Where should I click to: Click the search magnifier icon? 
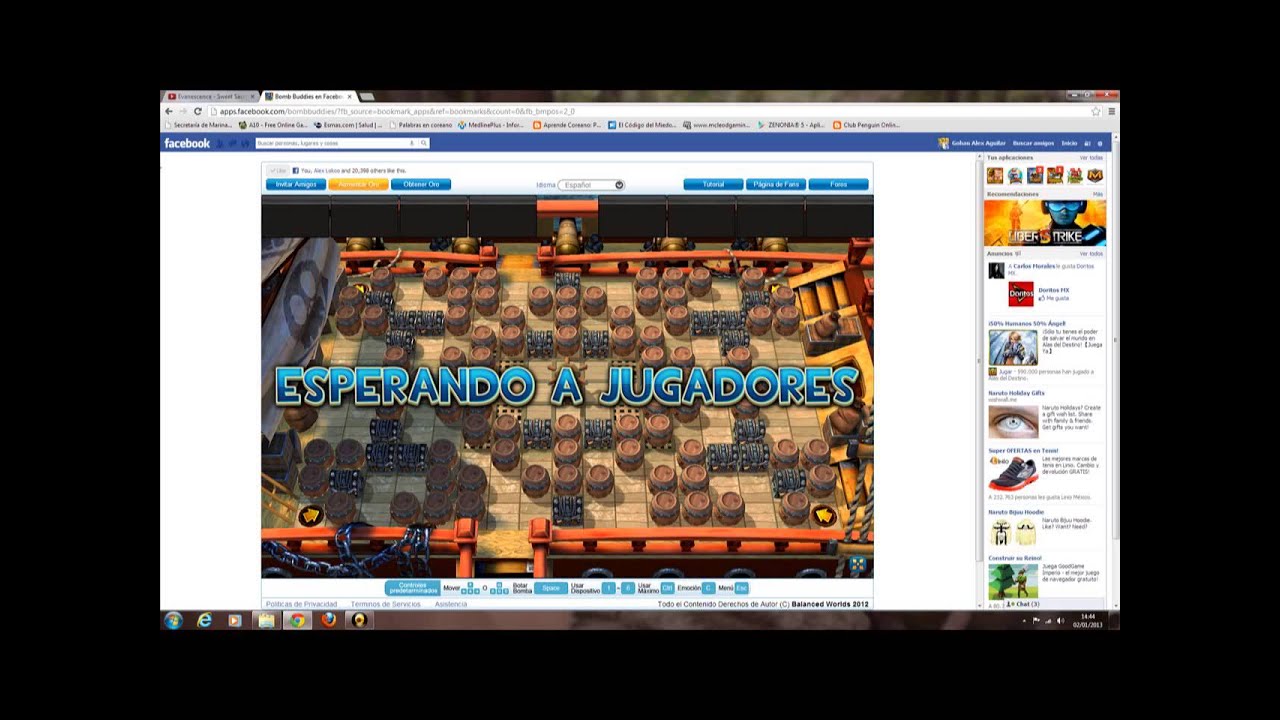pyautogui.click(x=423, y=143)
